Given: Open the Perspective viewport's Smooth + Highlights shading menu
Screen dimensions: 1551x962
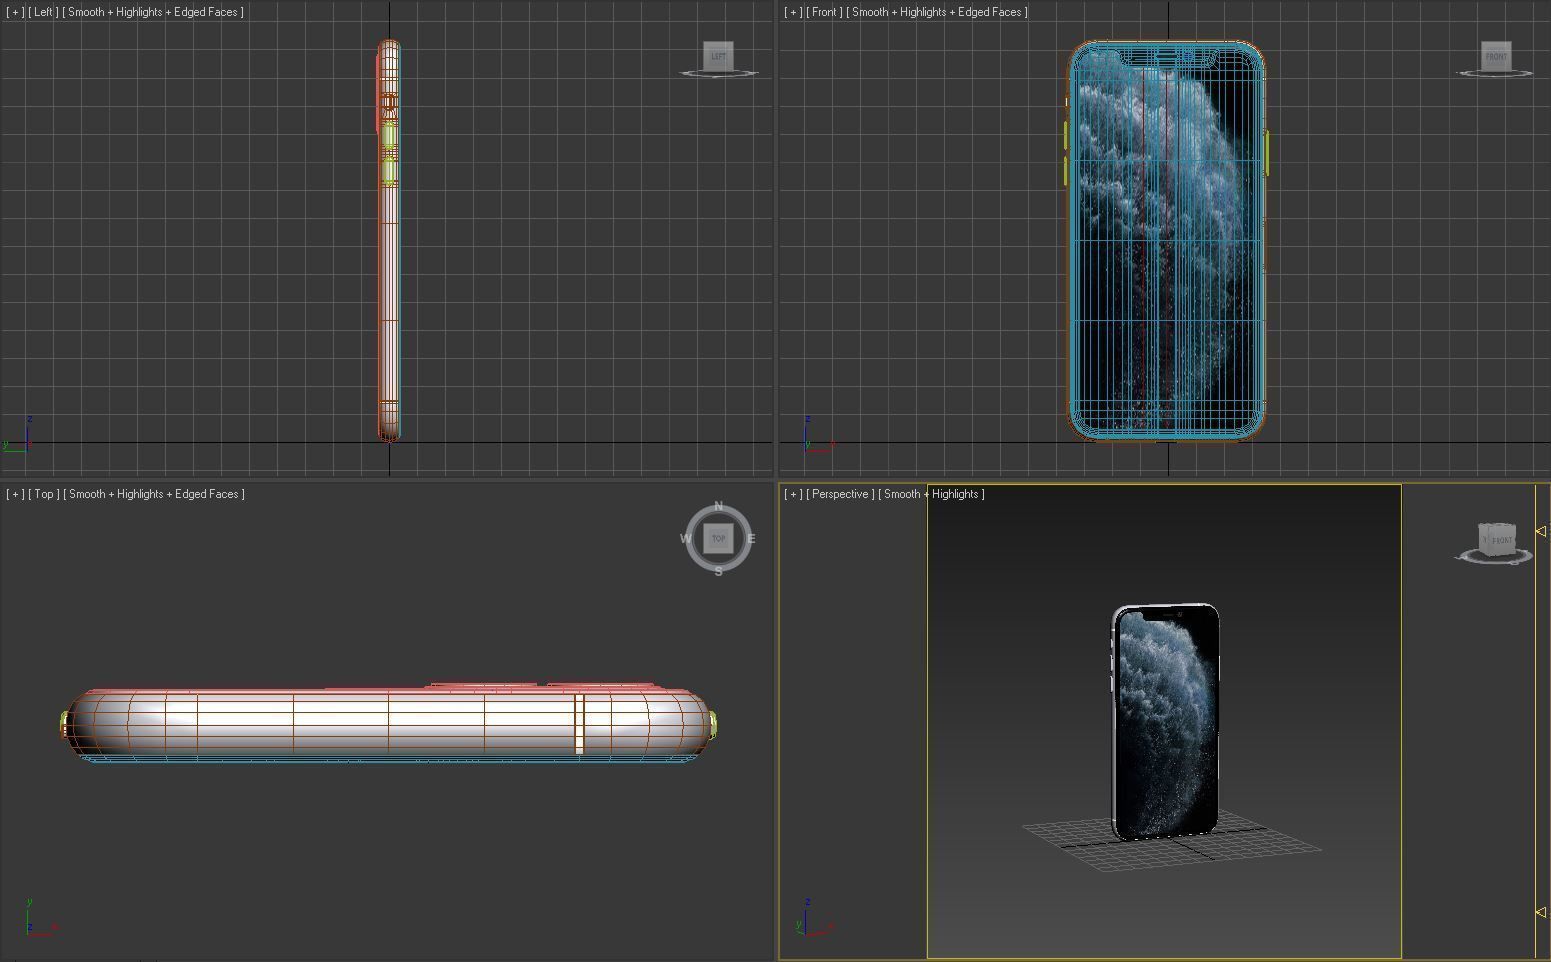Looking at the screenshot, I should click(931, 494).
